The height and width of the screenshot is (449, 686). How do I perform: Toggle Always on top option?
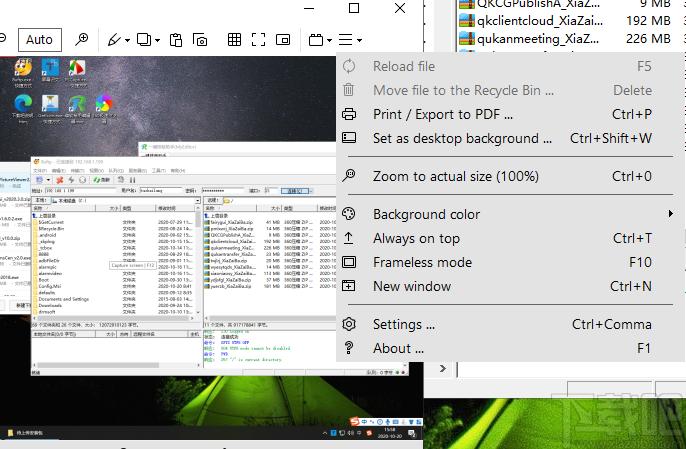[x=510, y=239]
